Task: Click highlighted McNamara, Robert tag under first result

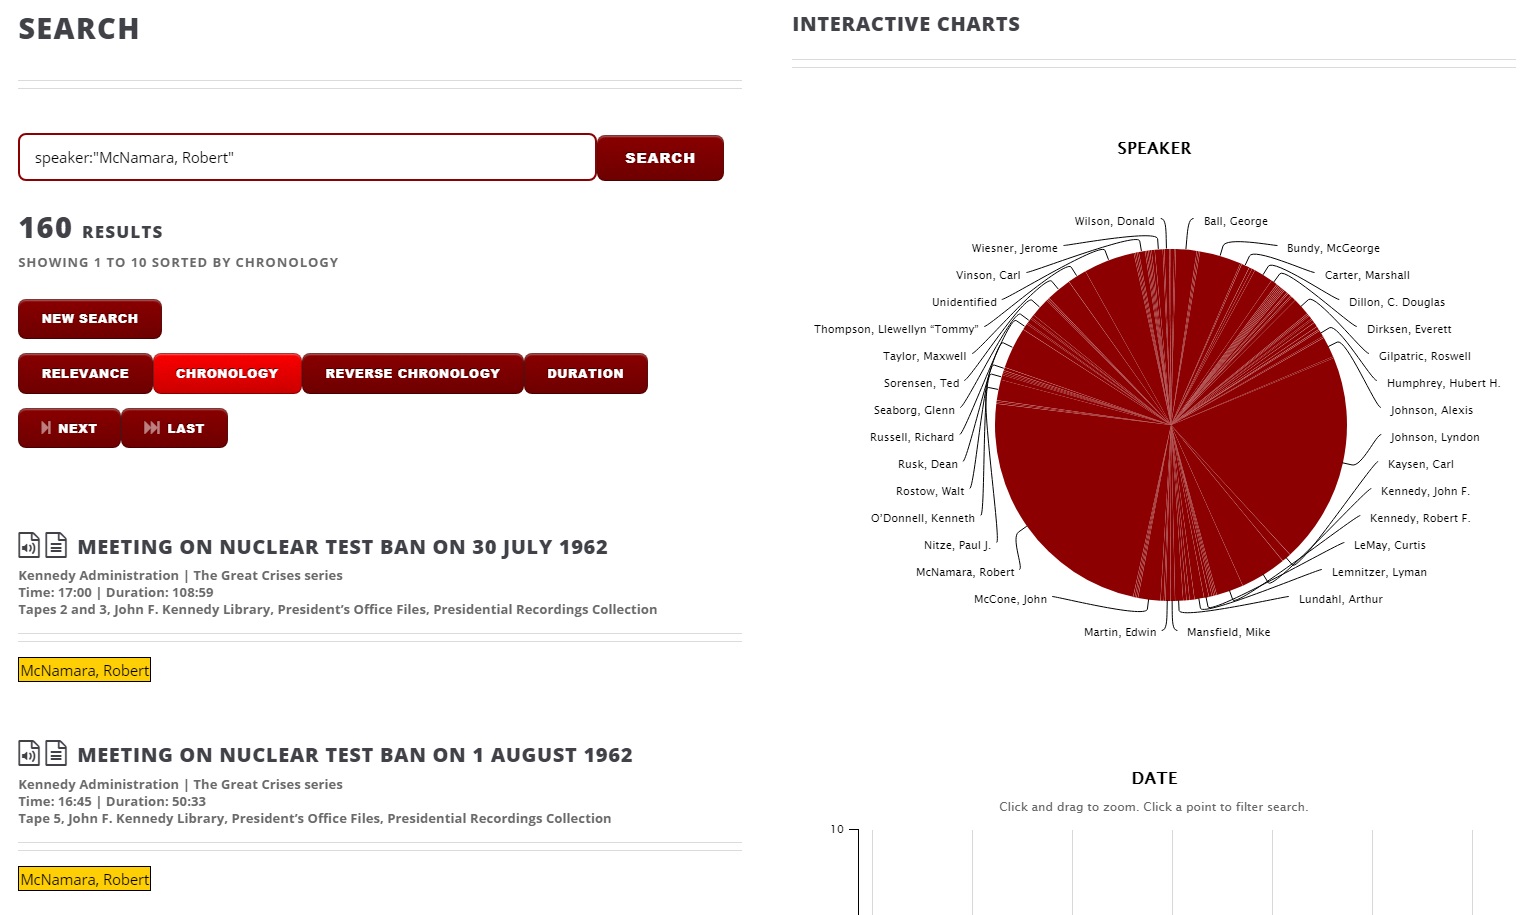Action: 85,670
